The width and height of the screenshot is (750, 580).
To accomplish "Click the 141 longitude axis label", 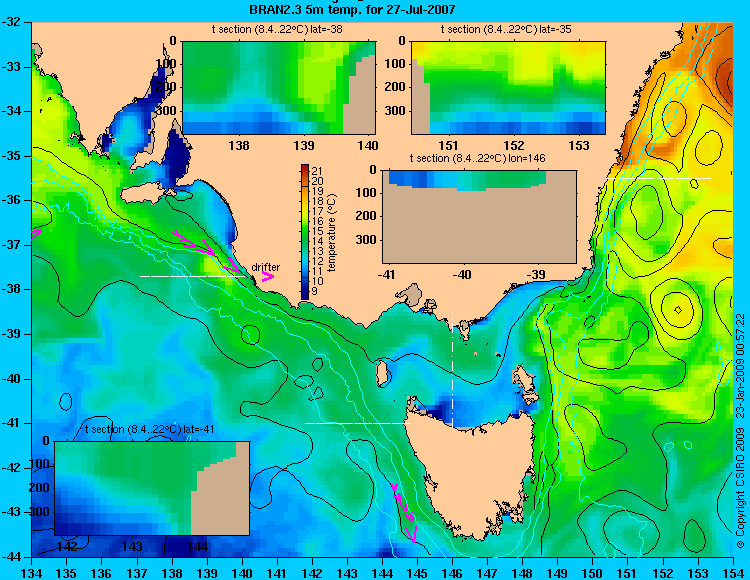I will [277, 573].
